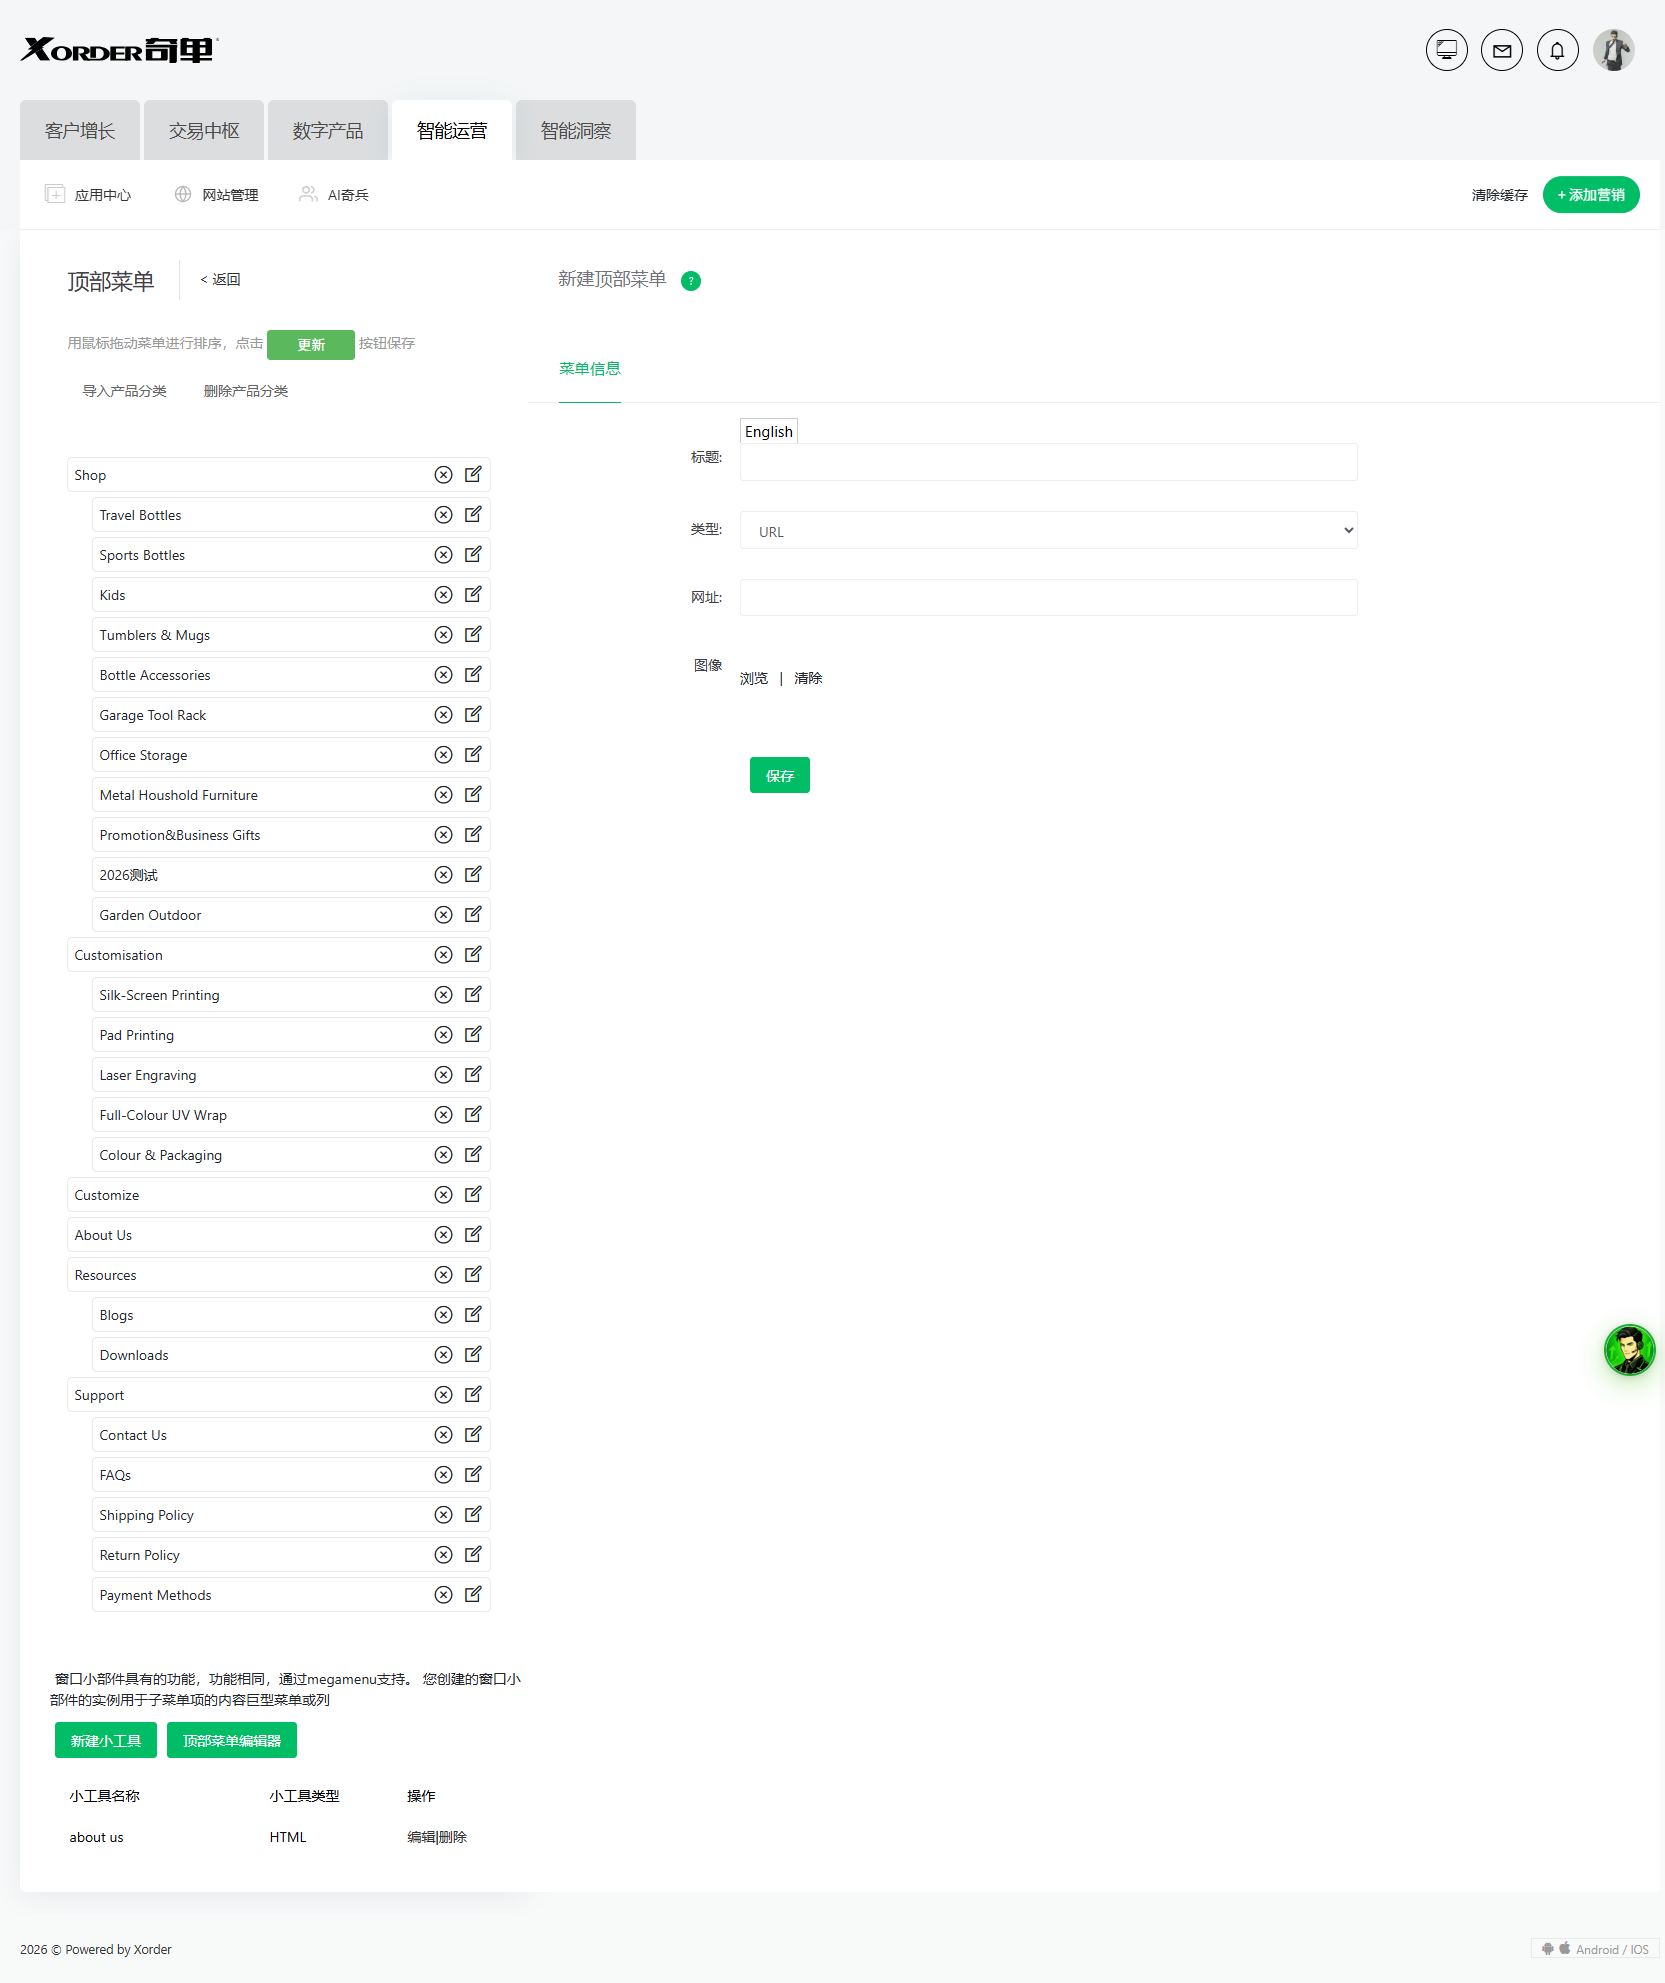The image size is (1665, 1983).
Task: Open the 顶部菜单编辑器 button
Action: [232, 1740]
